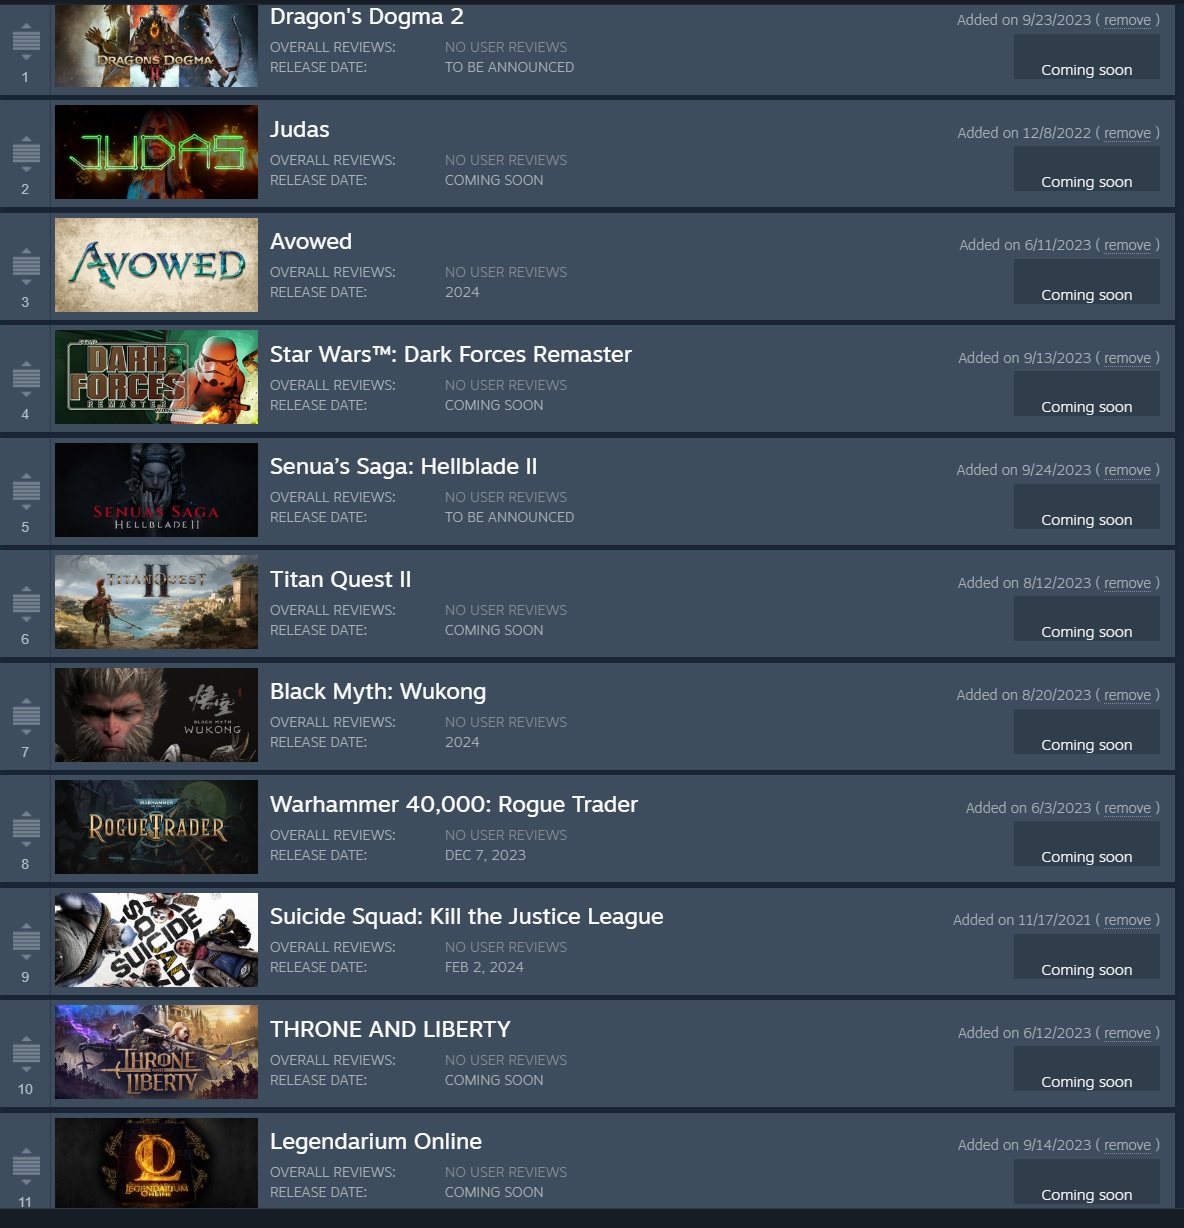Open the Judas game capsule image
Image resolution: width=1184 pixels, height=1228 pixels.
pos(156,152)
